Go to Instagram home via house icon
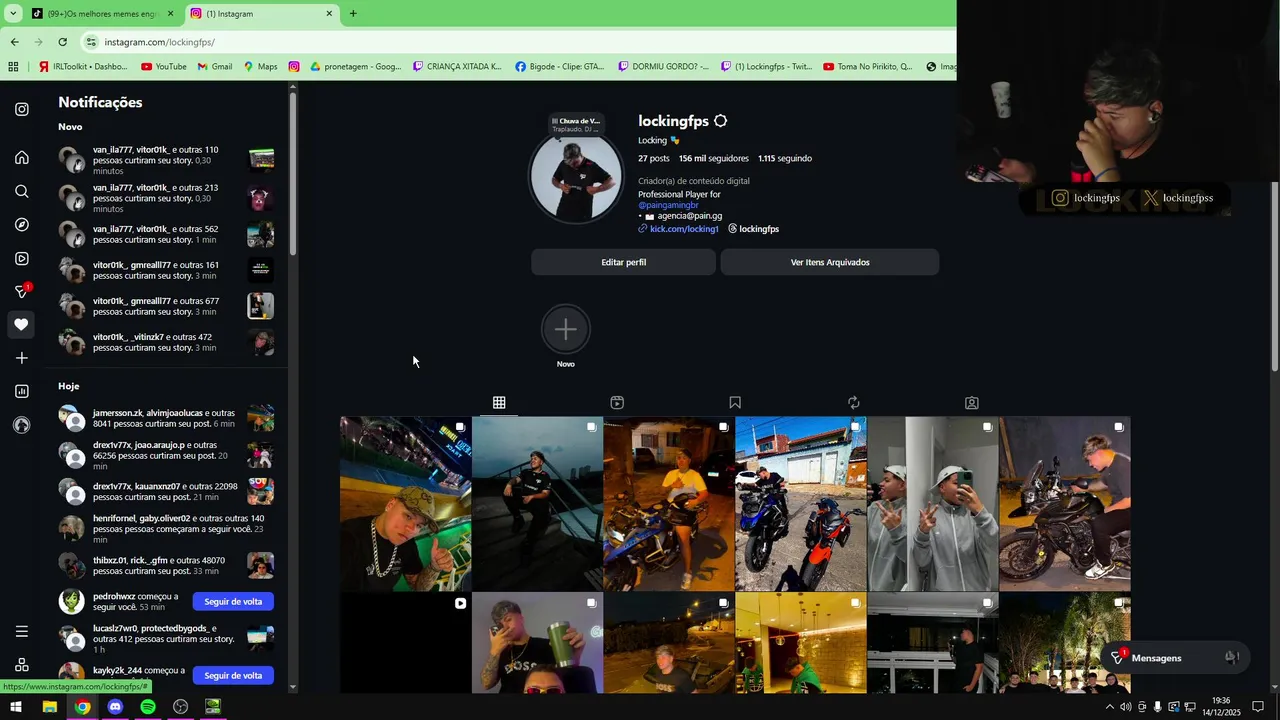 click(21, 158)
